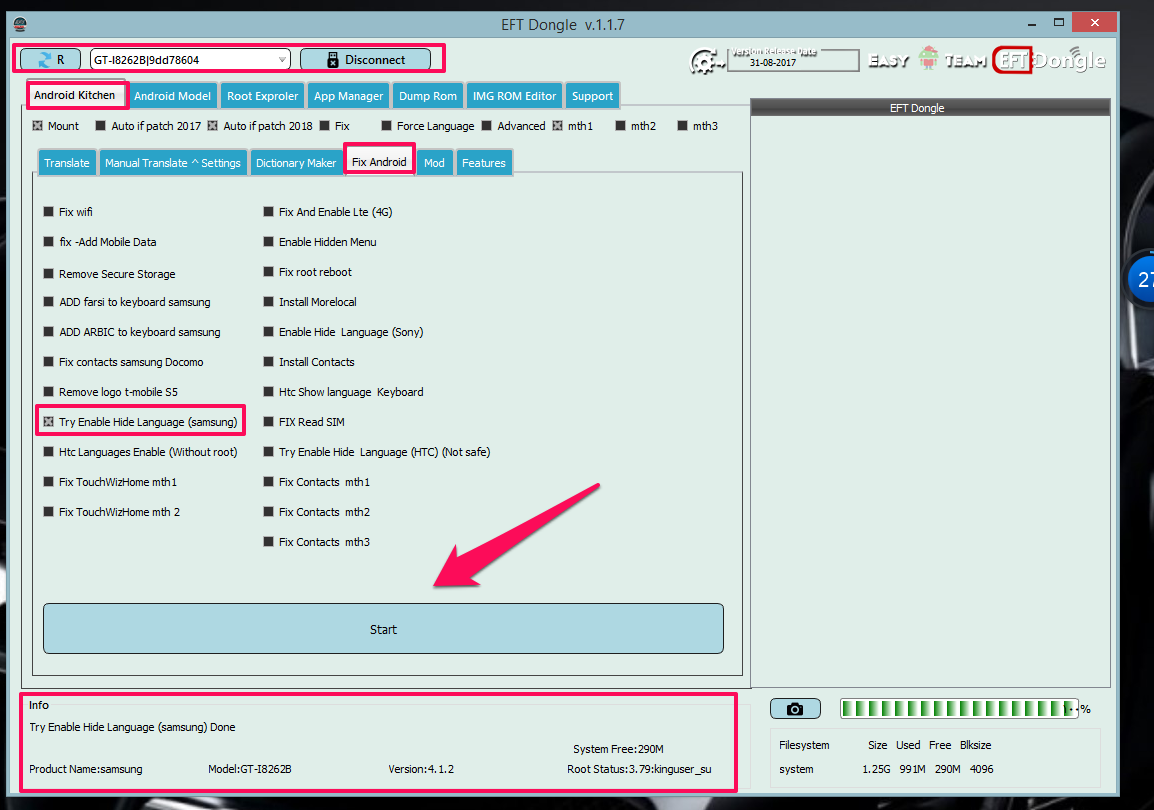
Task: Check the mth3 checkbox
Action: click(x=682, y=126)
